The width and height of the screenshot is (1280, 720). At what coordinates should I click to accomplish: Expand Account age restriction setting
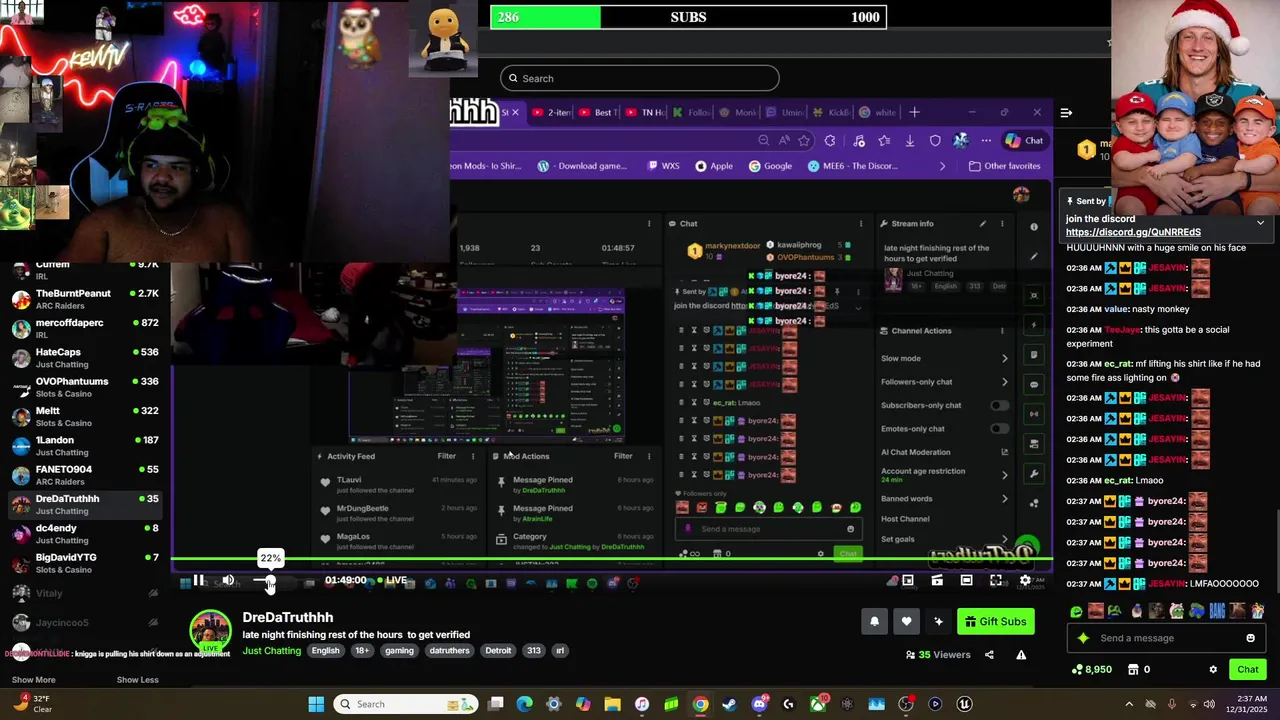945,475
